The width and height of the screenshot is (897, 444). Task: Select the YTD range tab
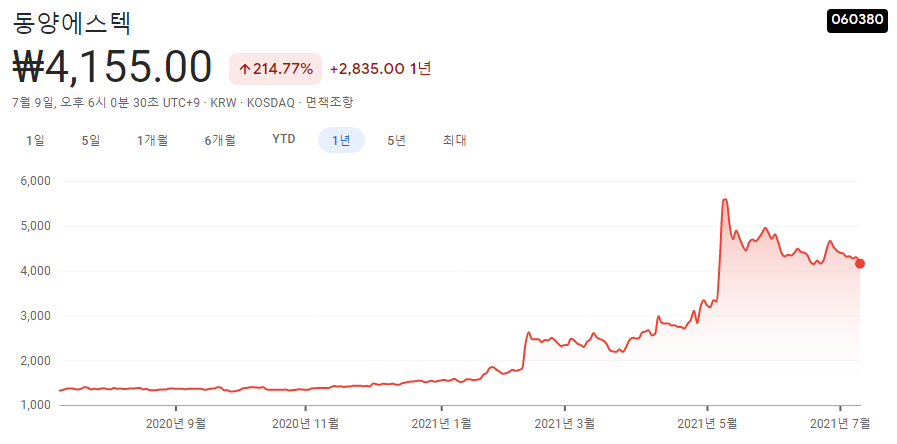click(284, 140)
